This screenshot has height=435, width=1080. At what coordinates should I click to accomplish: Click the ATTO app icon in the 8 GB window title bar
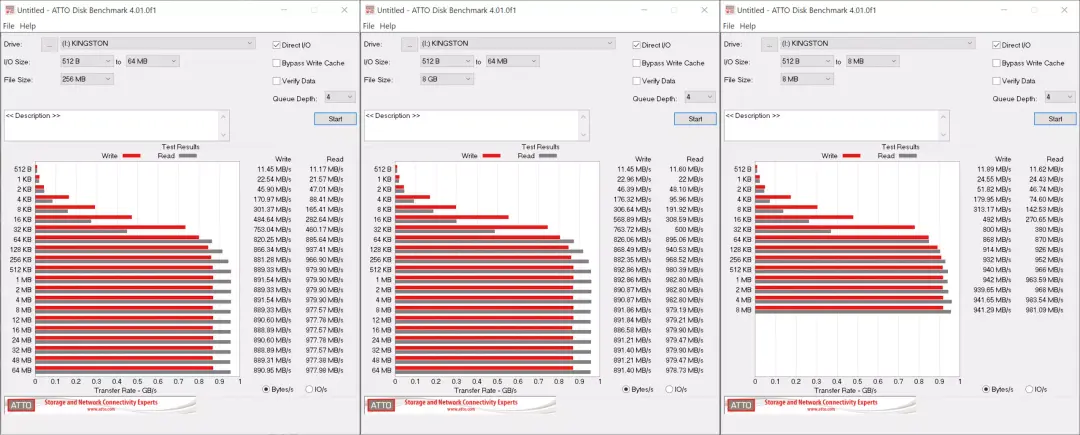point(369,10)
